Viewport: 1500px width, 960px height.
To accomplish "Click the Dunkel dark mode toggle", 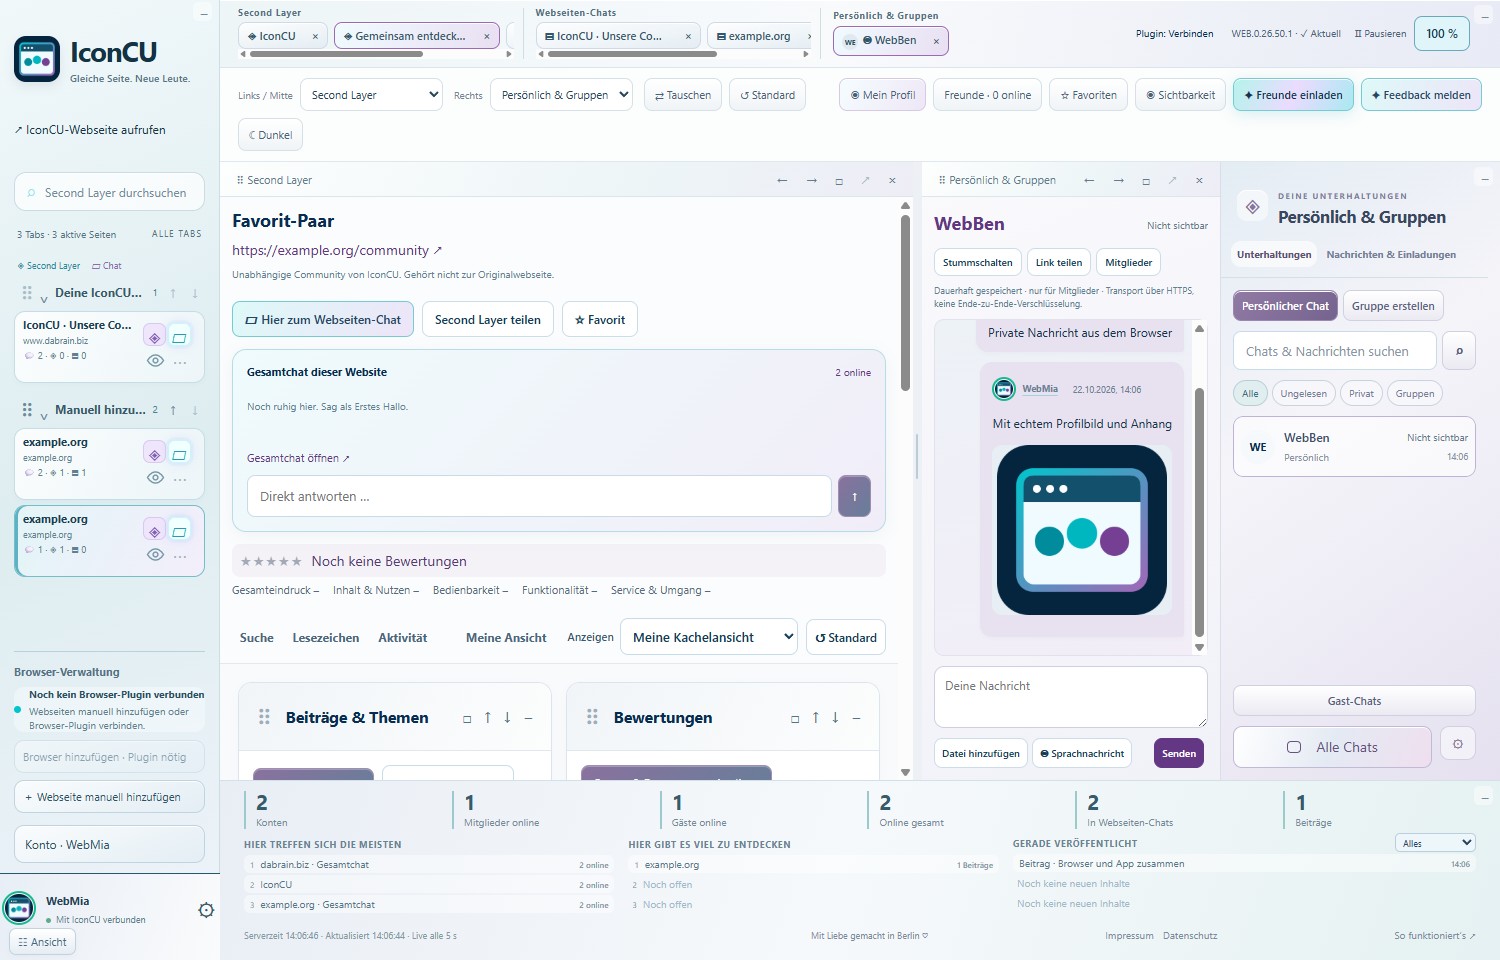I will [x=270, y=135].
